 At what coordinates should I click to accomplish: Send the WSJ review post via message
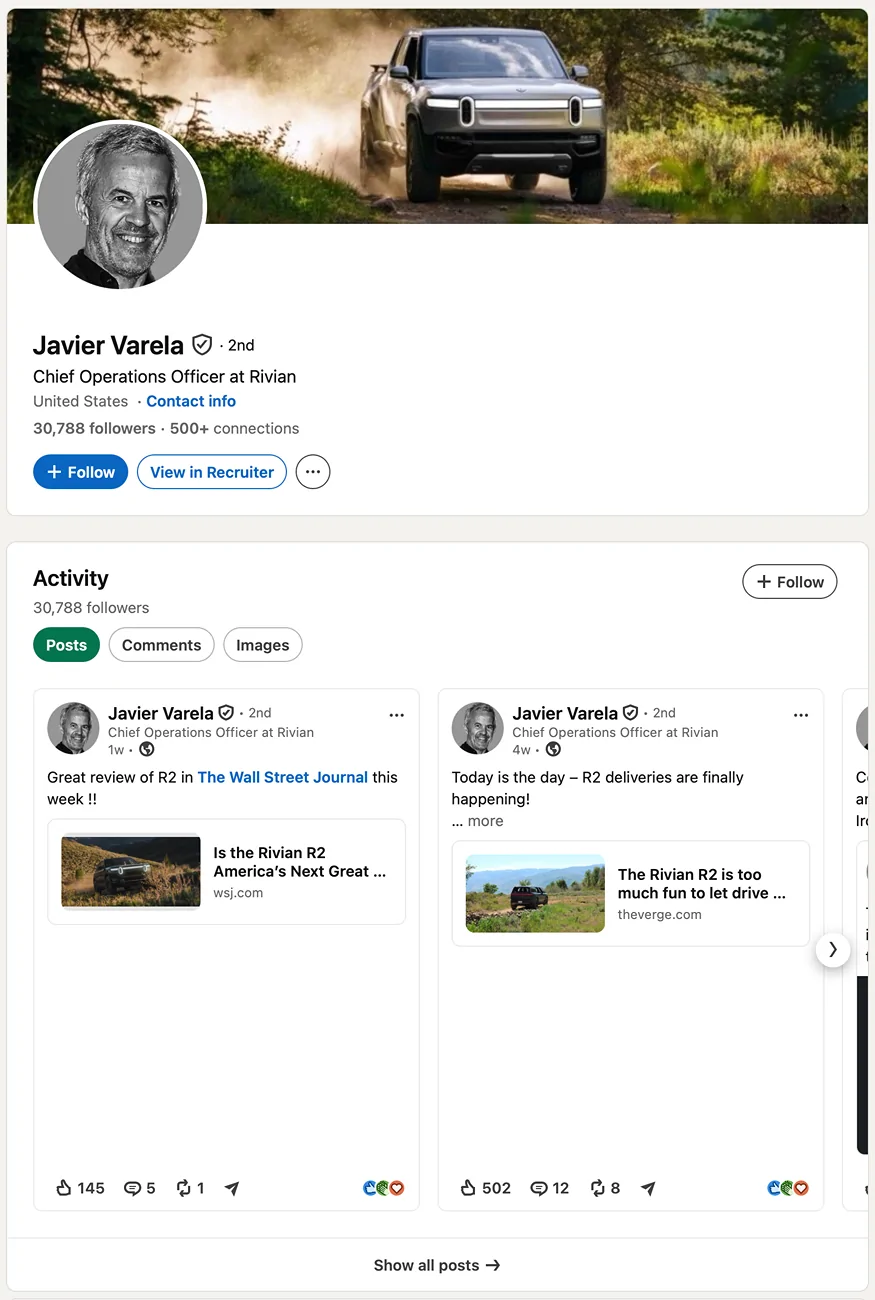coord(232,1188)
